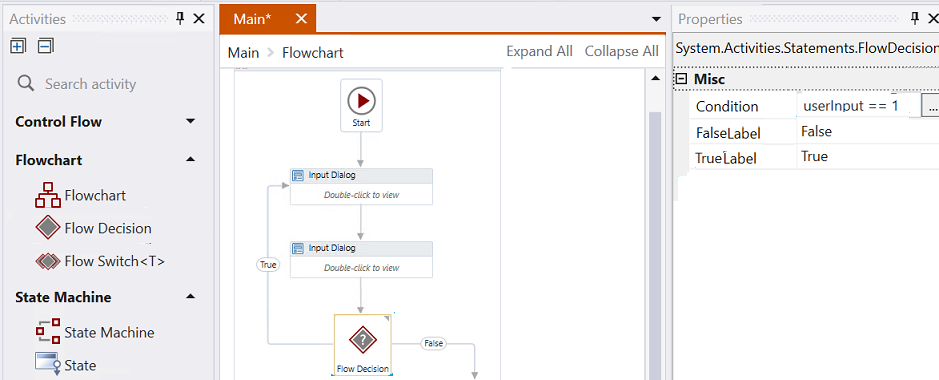This screenshot has height=380, width=939.
Task: Expand all activities with the plus icon
Action: 18,45
